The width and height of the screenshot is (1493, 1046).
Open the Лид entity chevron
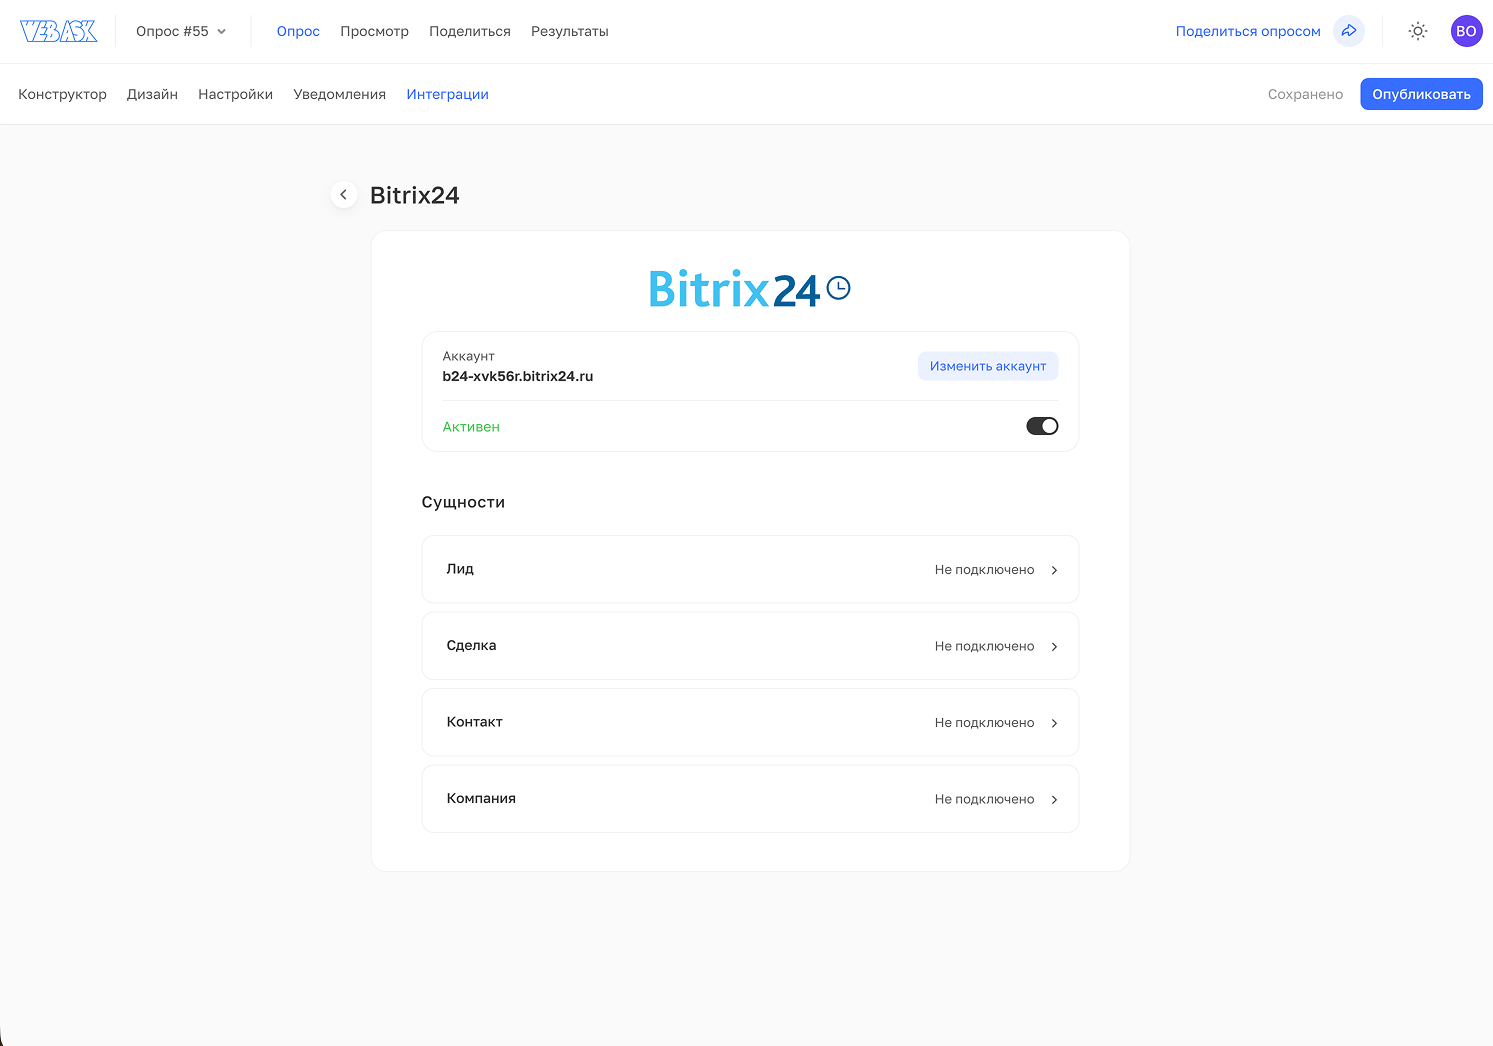coord(1054,570)
